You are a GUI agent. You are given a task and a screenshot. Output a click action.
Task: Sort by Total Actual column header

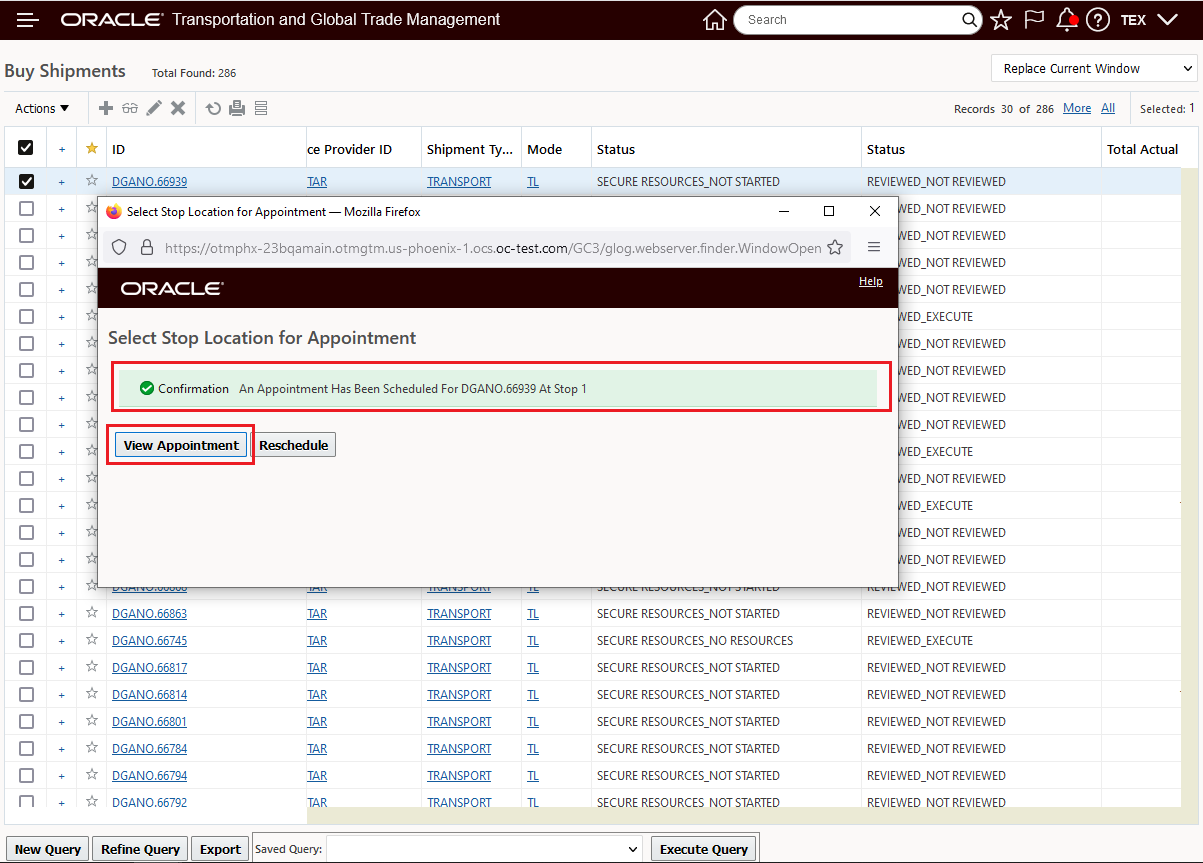(x=1142, y=149)
